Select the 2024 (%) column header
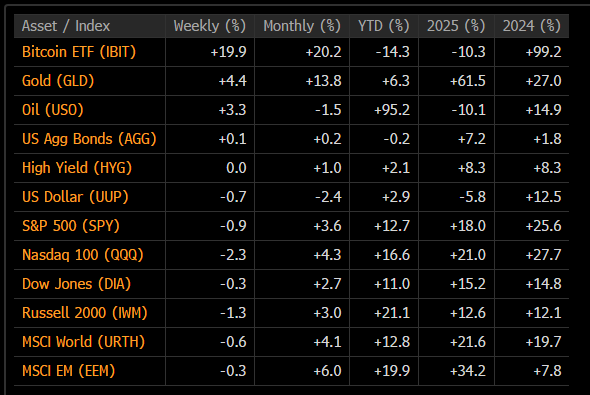Viewport: 590px width, 395px height. [532, 26]
